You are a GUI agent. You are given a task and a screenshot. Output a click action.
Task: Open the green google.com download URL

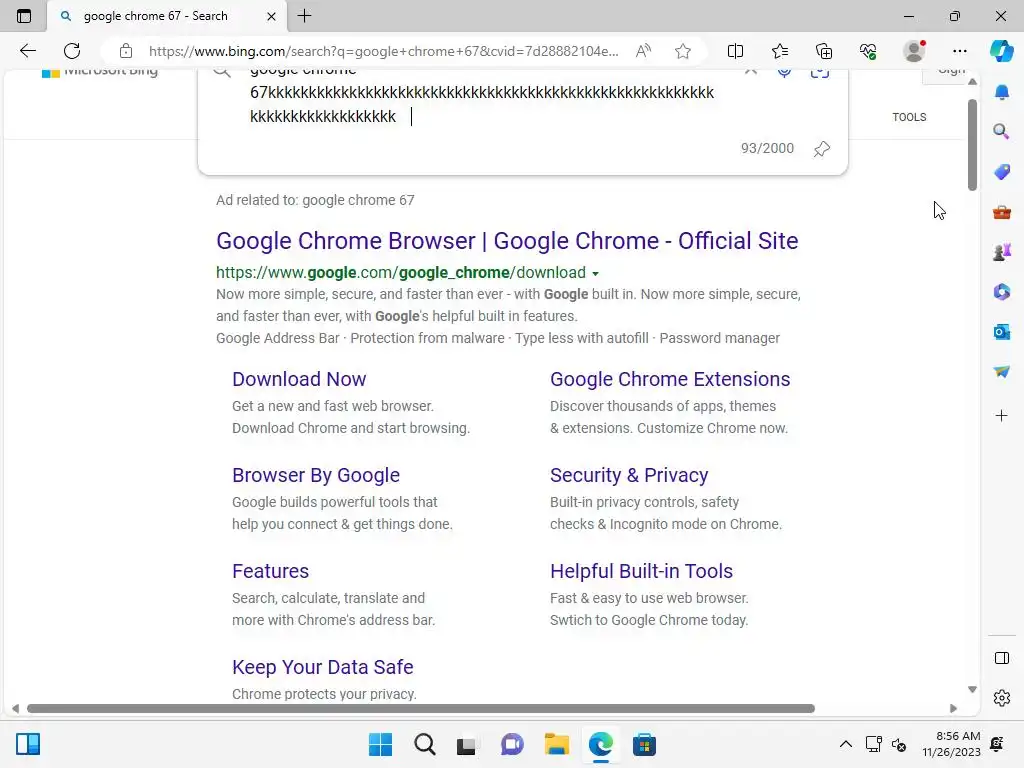coord(401,272)
